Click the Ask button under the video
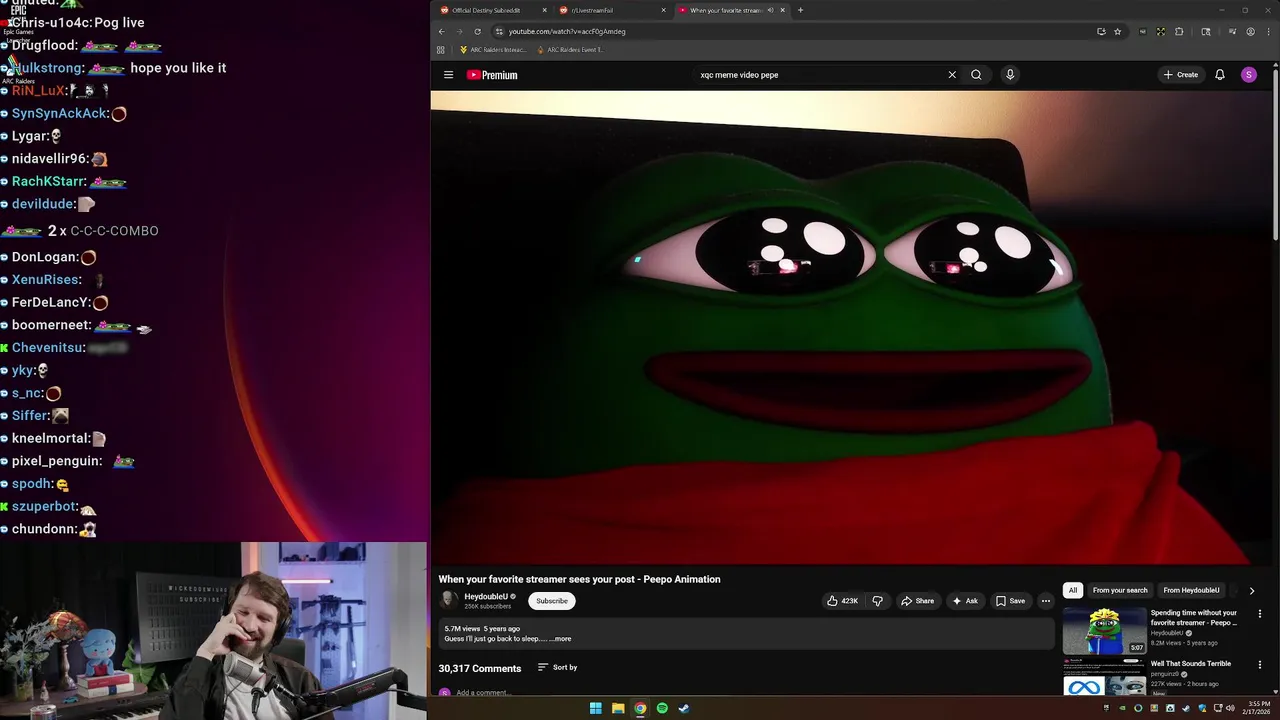This screenshot has width=1280, height=720. click(965, 601)
